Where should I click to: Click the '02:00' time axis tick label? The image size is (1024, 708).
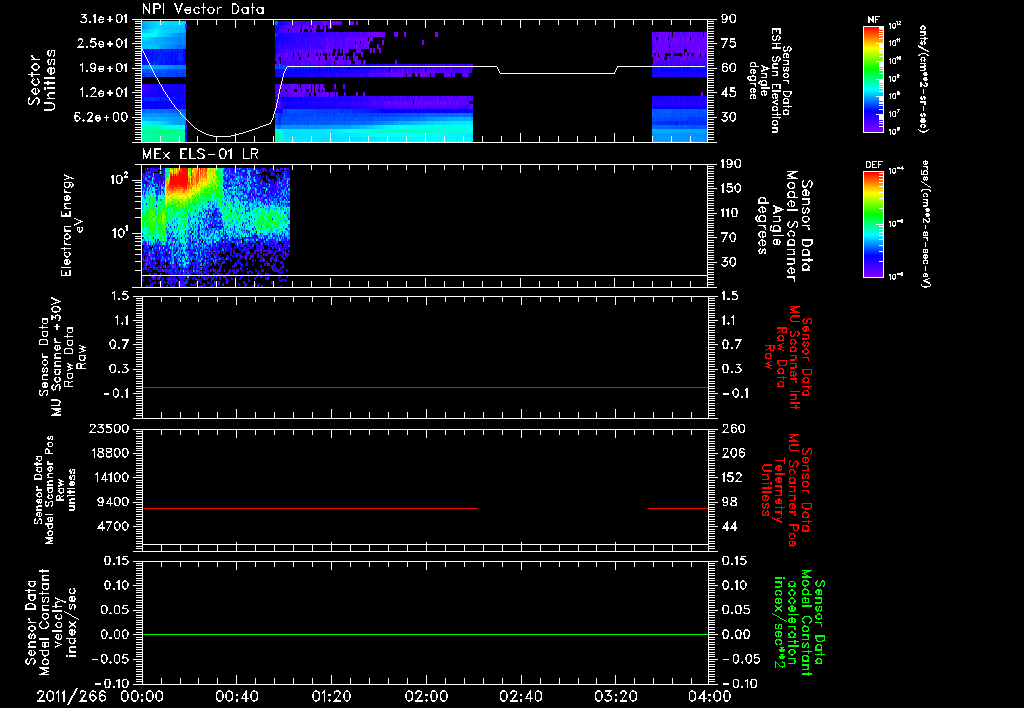pos(426,696)
